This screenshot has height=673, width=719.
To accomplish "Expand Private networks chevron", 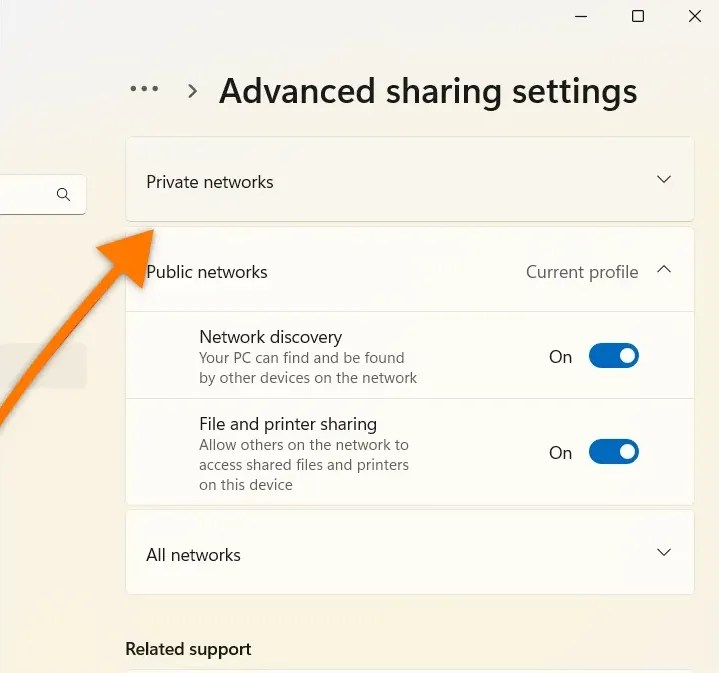I will (x=664, y=179).
